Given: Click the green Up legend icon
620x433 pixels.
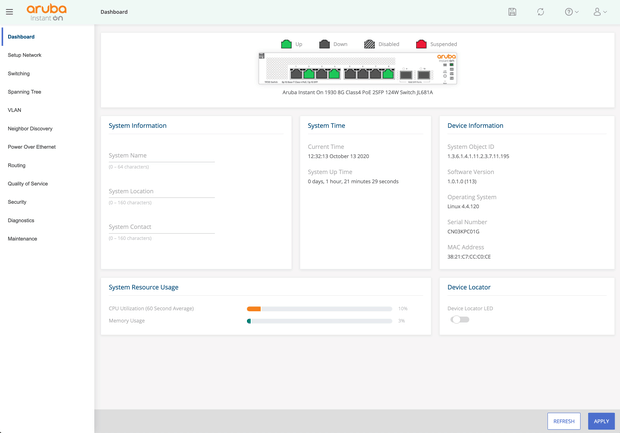Looking at the screenshot, I should [x=286, y=44].
